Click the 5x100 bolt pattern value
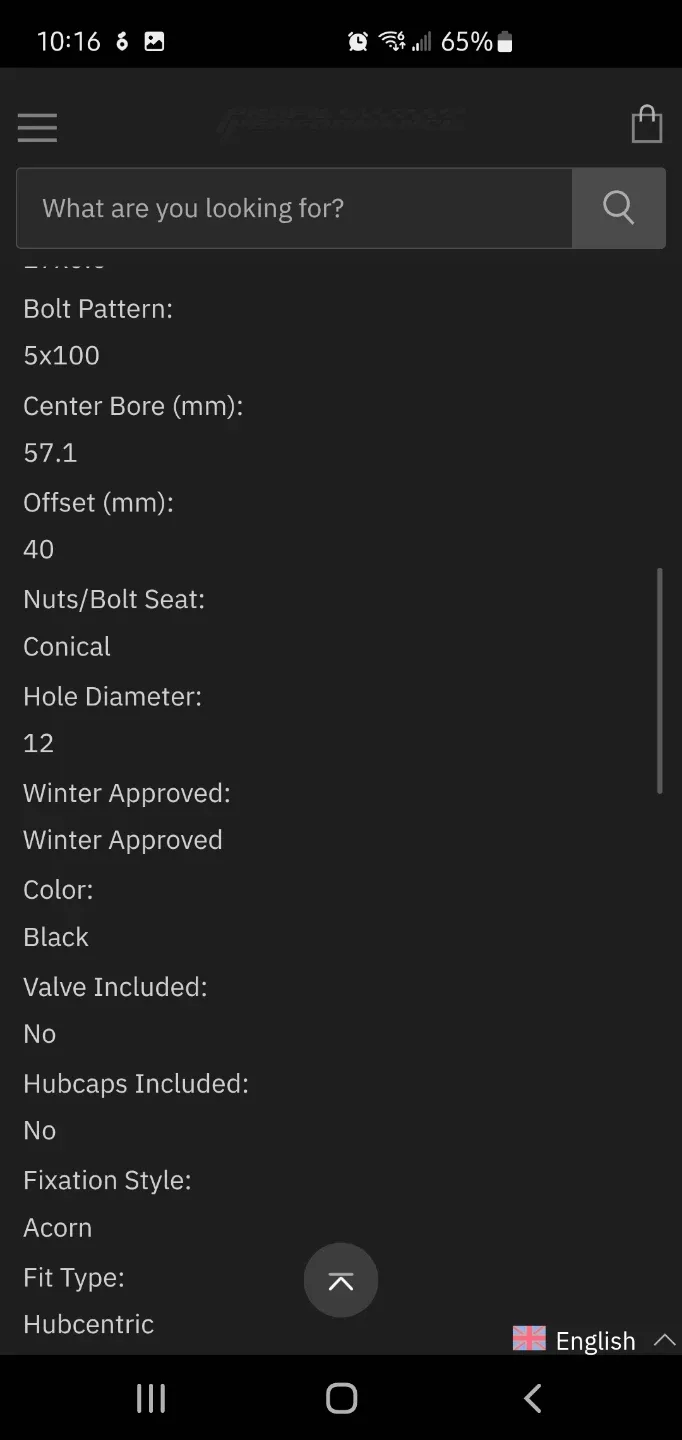682x1440 pixels. (x=62, y=356)
